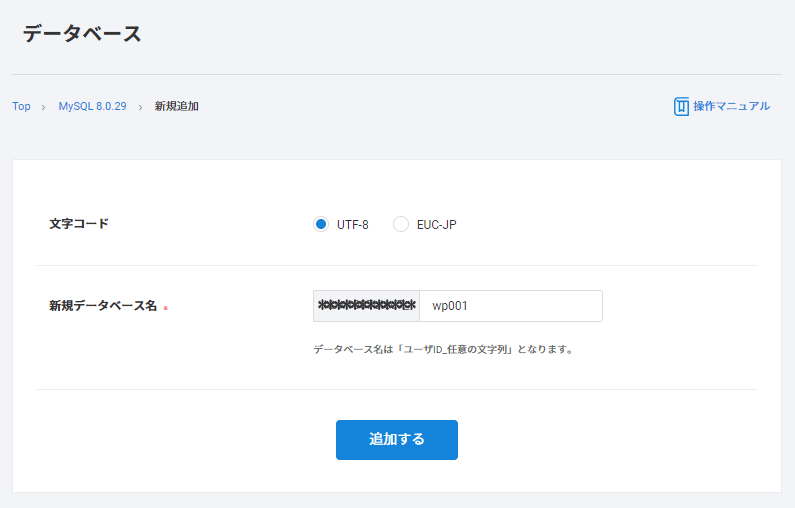Click the 新規データベース名 field label
This screenshot has height=508, width=795.
pyautogui.click(x=103, y=306)
